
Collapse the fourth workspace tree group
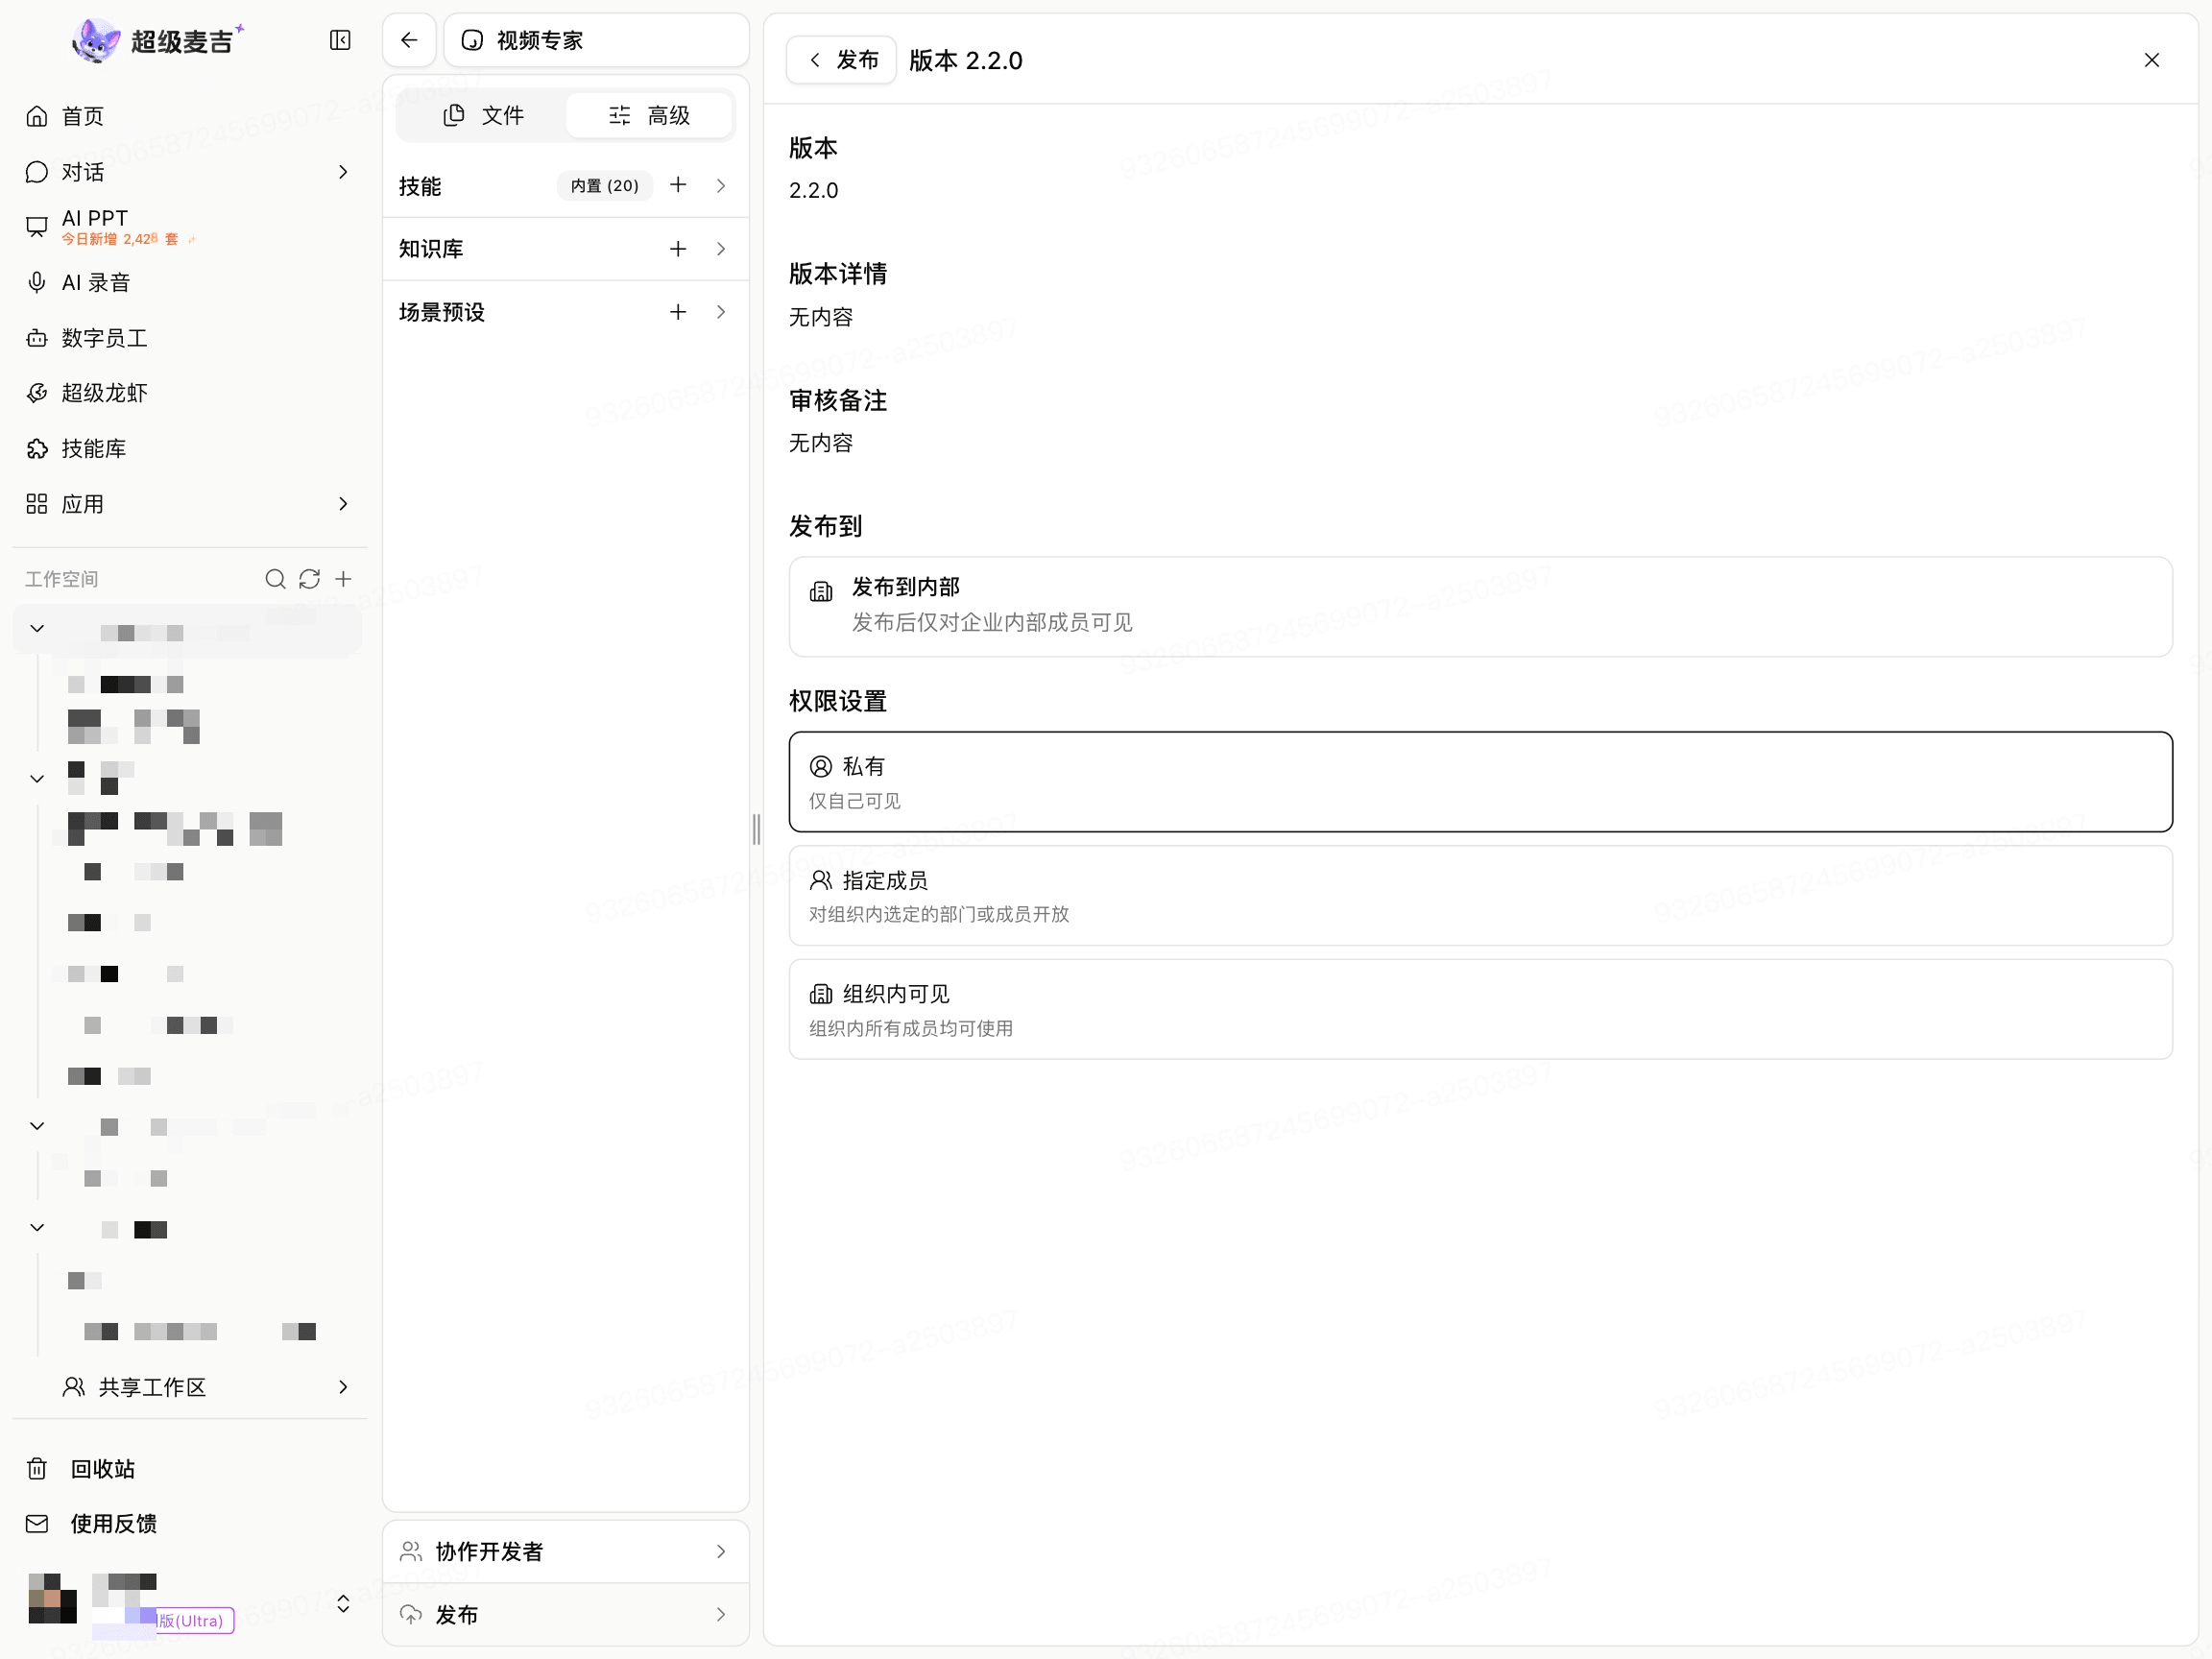coord(37,1228)
